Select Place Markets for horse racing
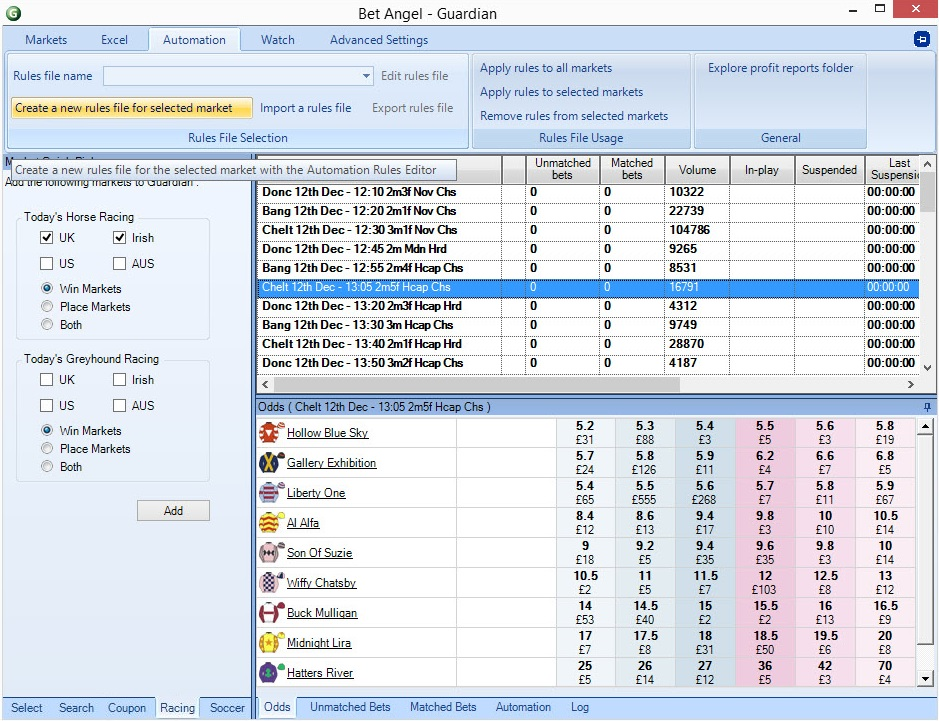This screenshot has height=721, width=939. 47,307
